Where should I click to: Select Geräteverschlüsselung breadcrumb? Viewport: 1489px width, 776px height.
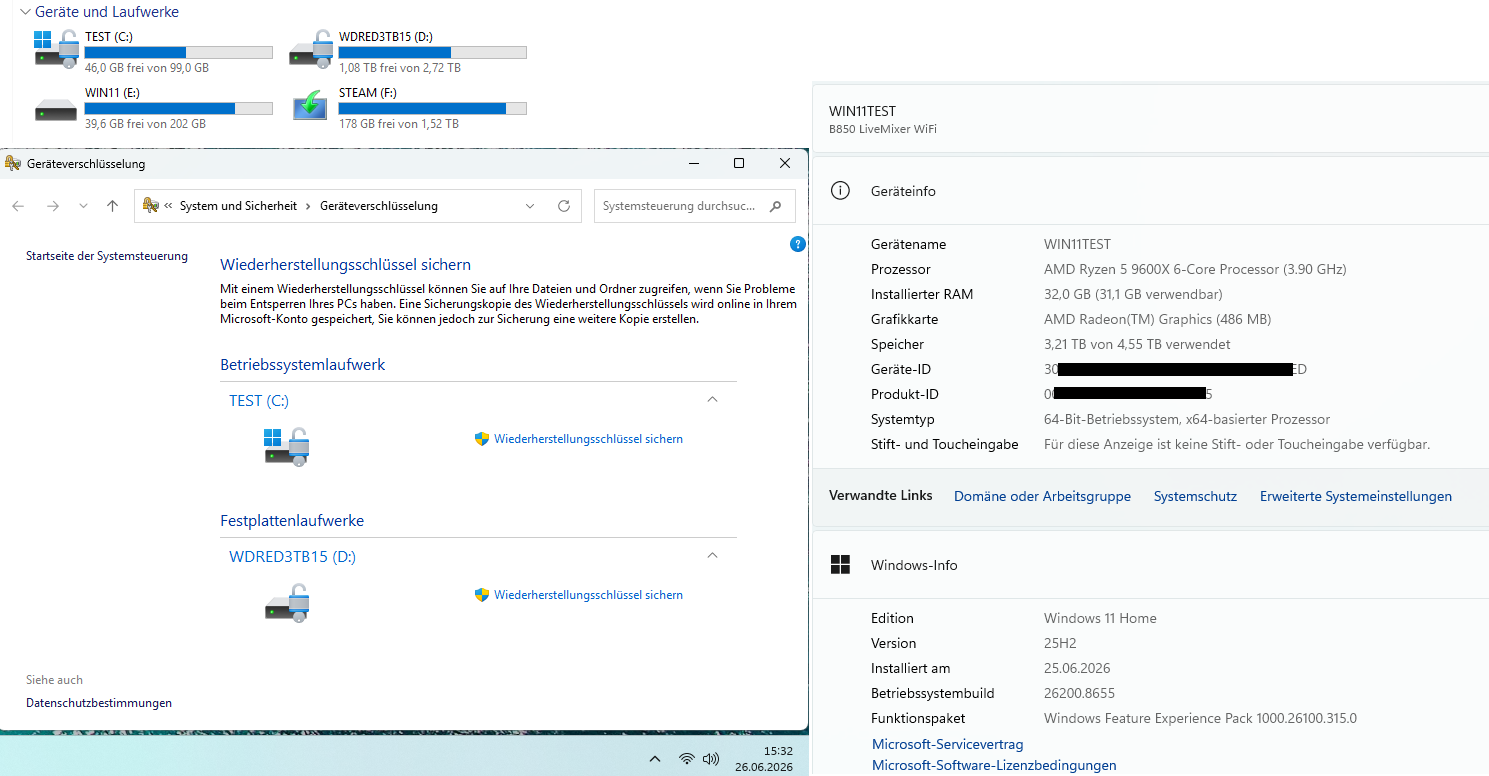click(x=379, y=206)
